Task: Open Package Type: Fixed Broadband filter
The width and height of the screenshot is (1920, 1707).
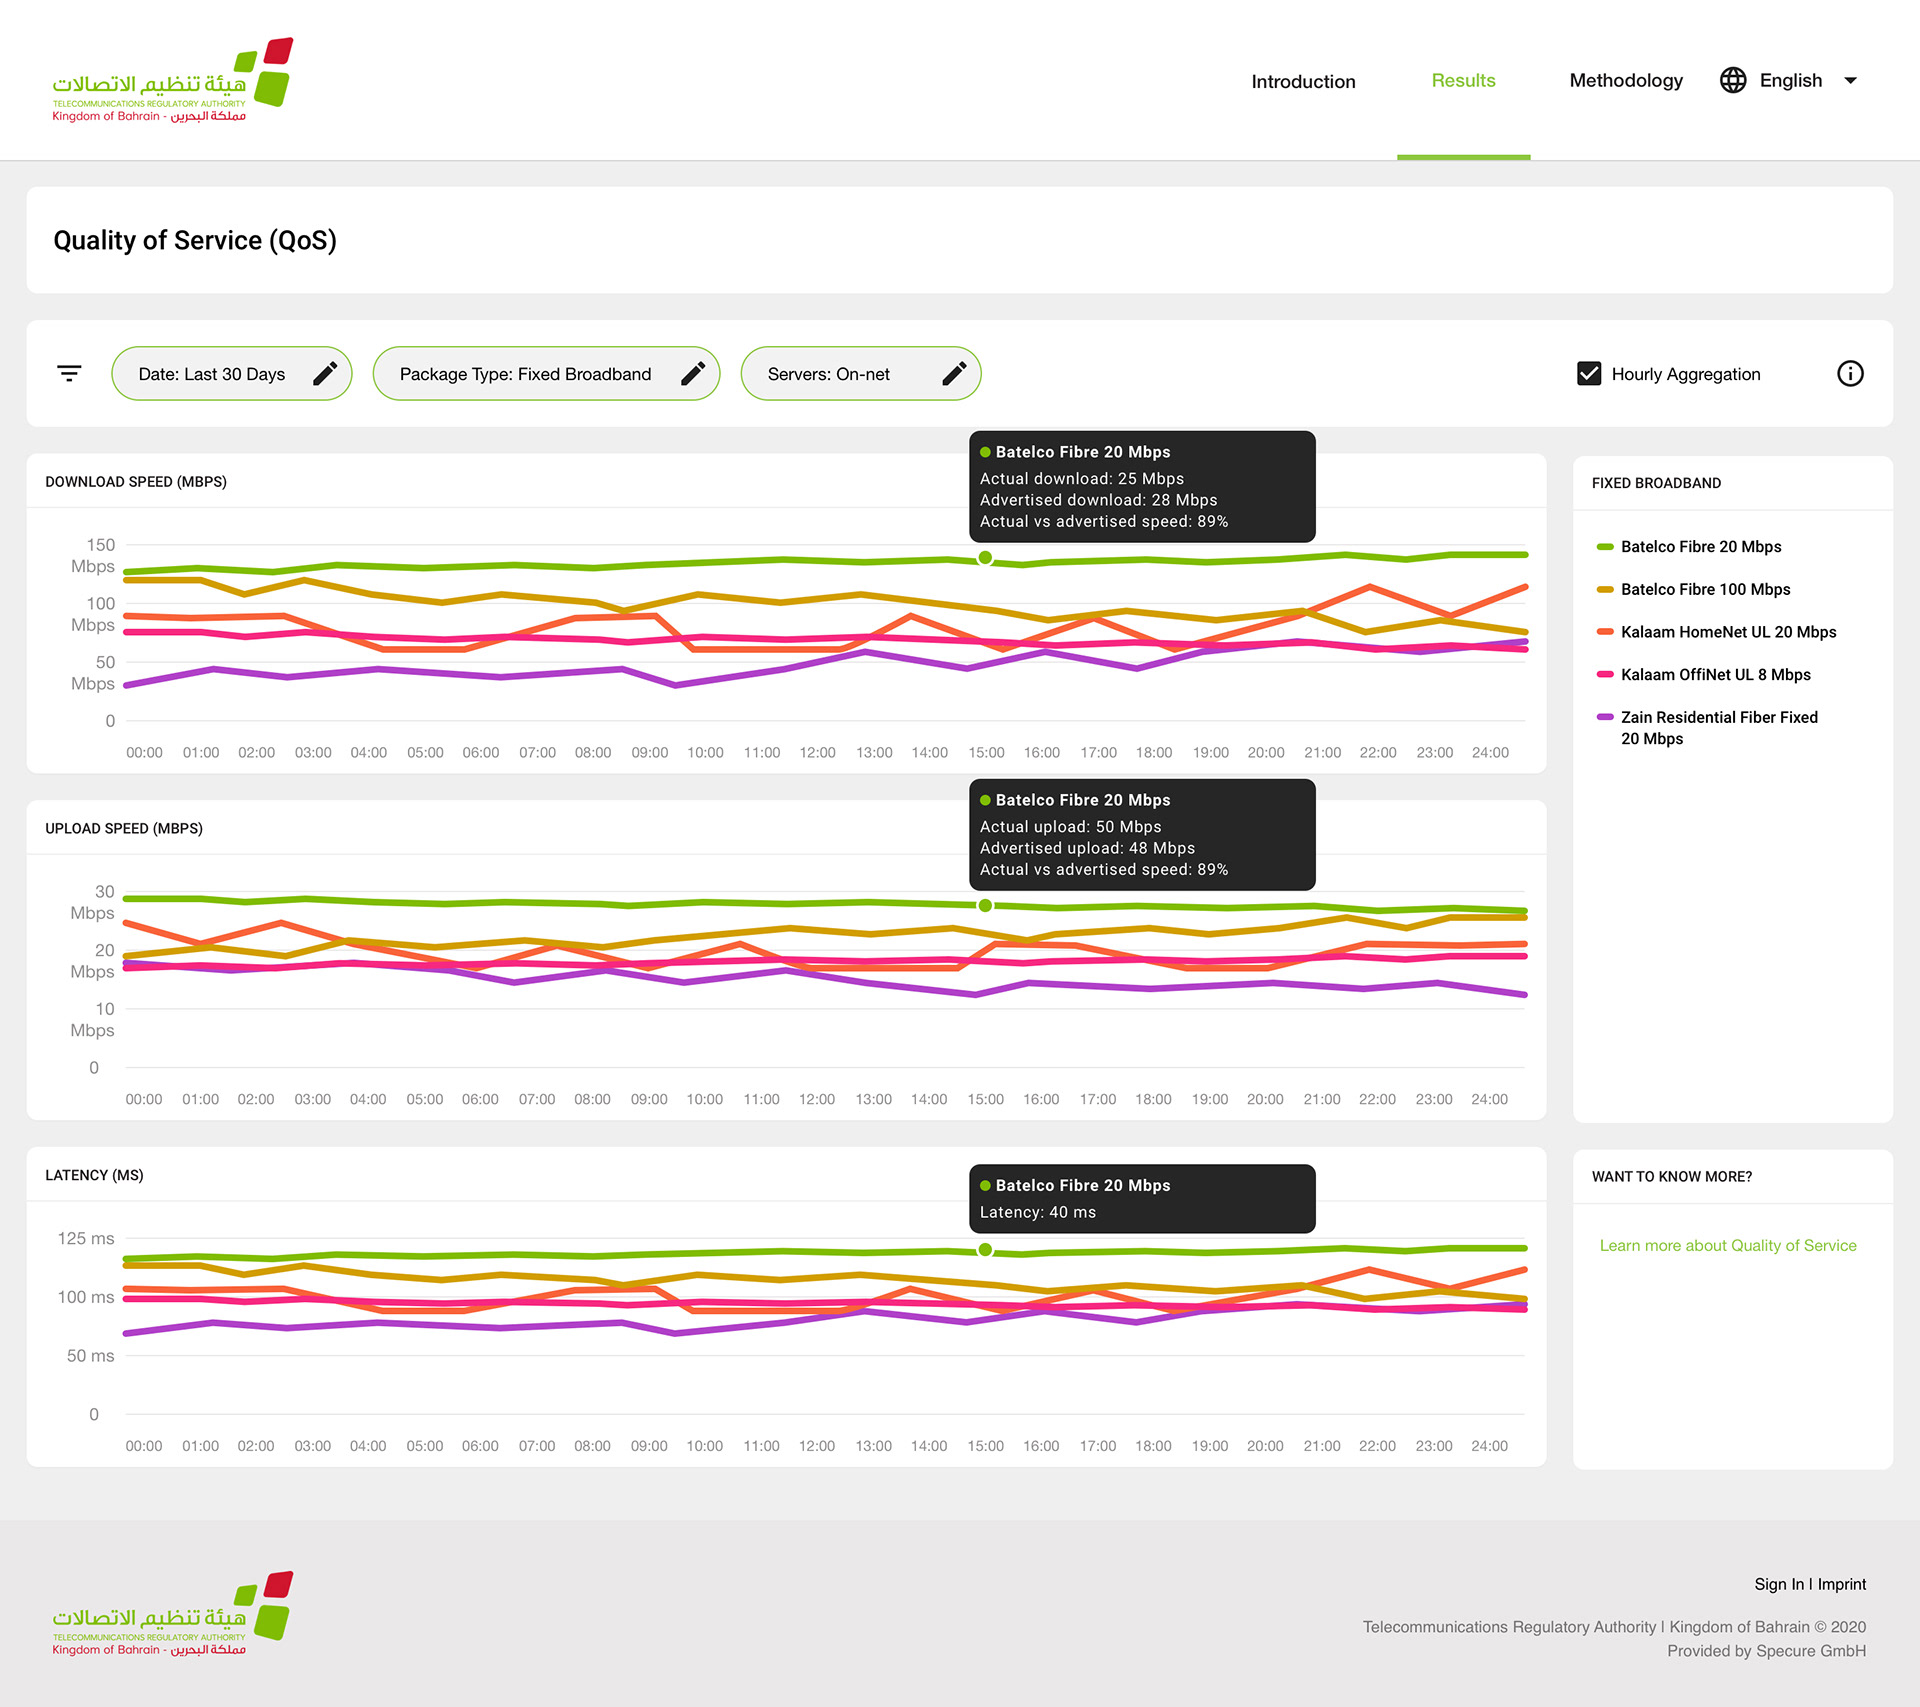Action: tap(525, 374)
